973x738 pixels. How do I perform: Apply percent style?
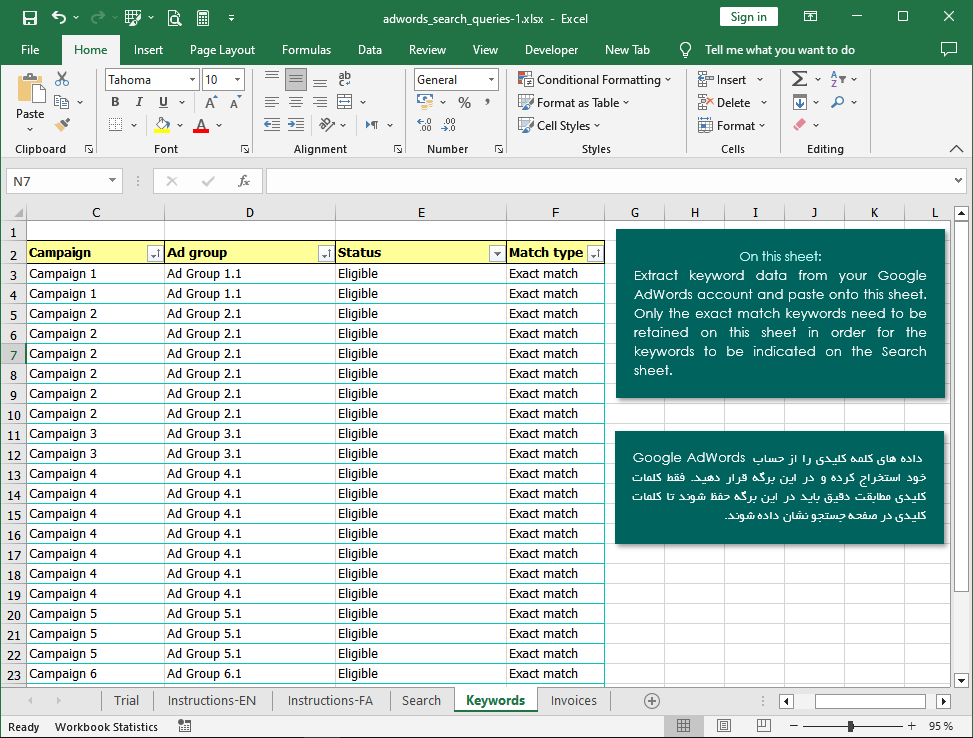464,102
